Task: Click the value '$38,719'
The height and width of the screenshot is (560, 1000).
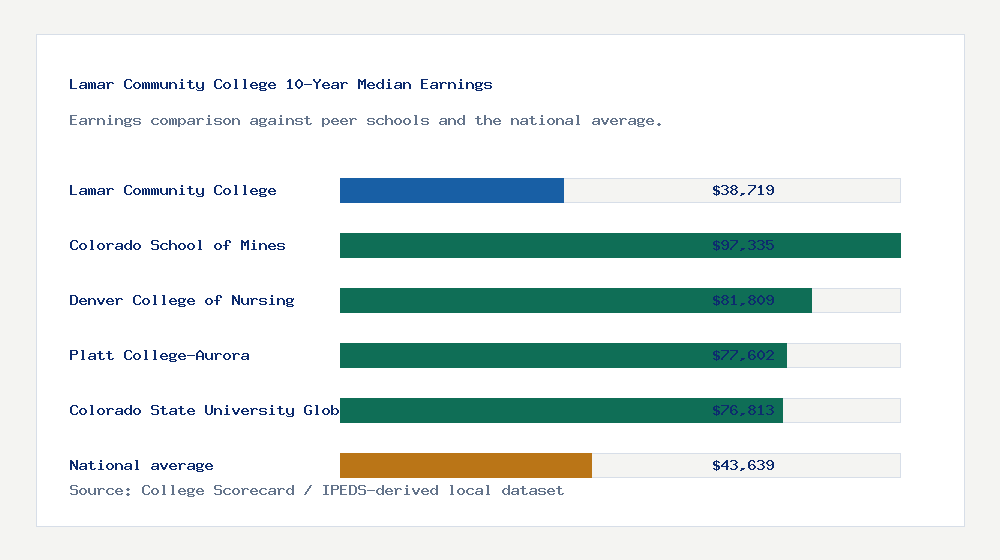Action: coord(743,190)
